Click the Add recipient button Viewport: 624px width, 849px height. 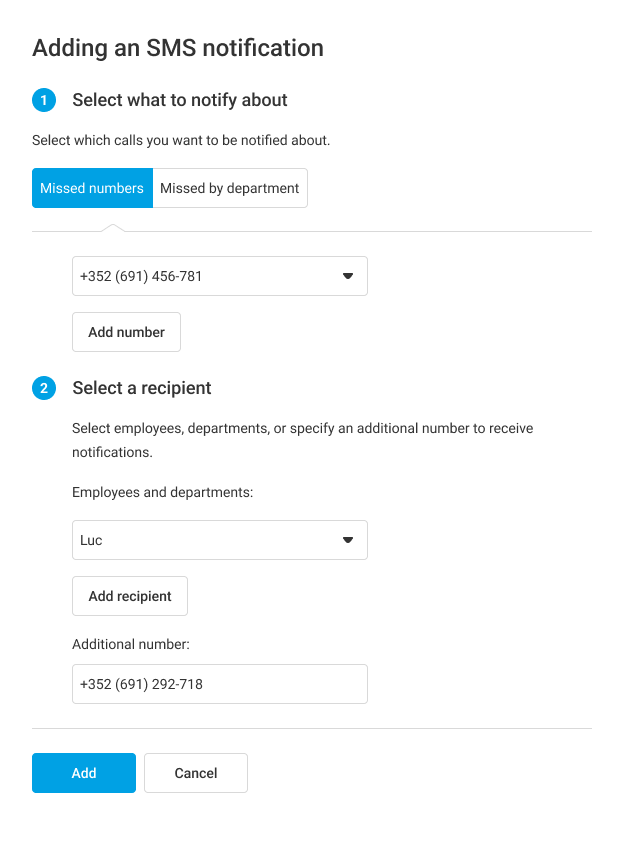(130, 596)
